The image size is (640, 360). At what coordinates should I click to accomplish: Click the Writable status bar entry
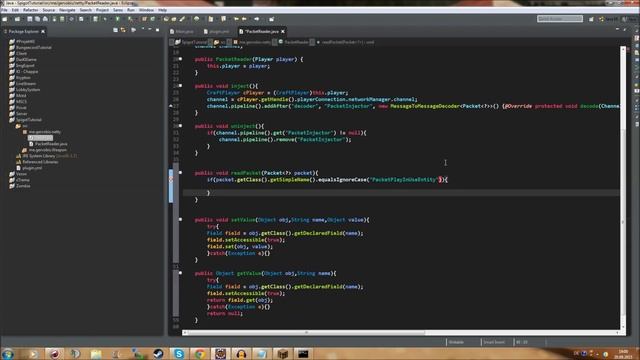pos(456,342)
